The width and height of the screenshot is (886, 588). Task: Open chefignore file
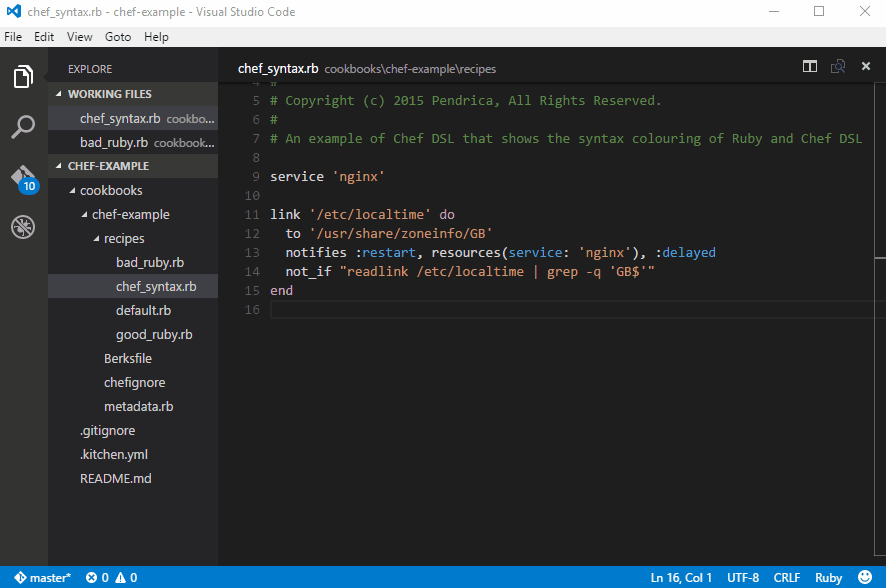tap(133, 382)
